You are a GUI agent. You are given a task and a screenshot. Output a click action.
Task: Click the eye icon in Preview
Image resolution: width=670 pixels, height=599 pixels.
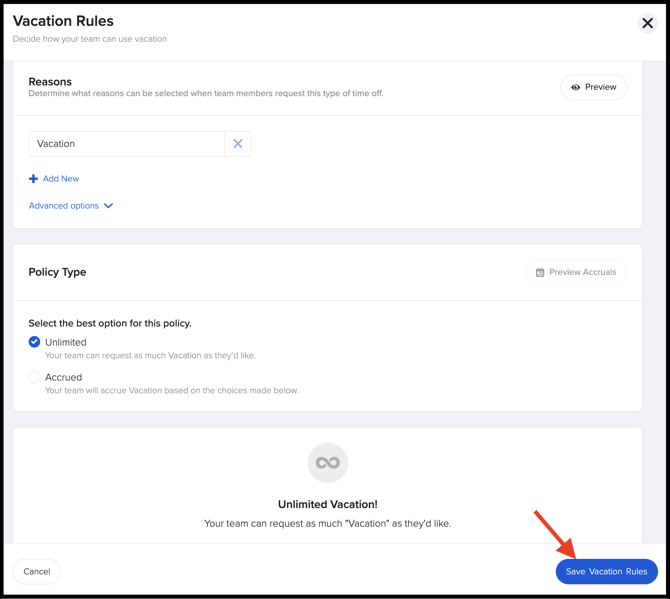575,88
